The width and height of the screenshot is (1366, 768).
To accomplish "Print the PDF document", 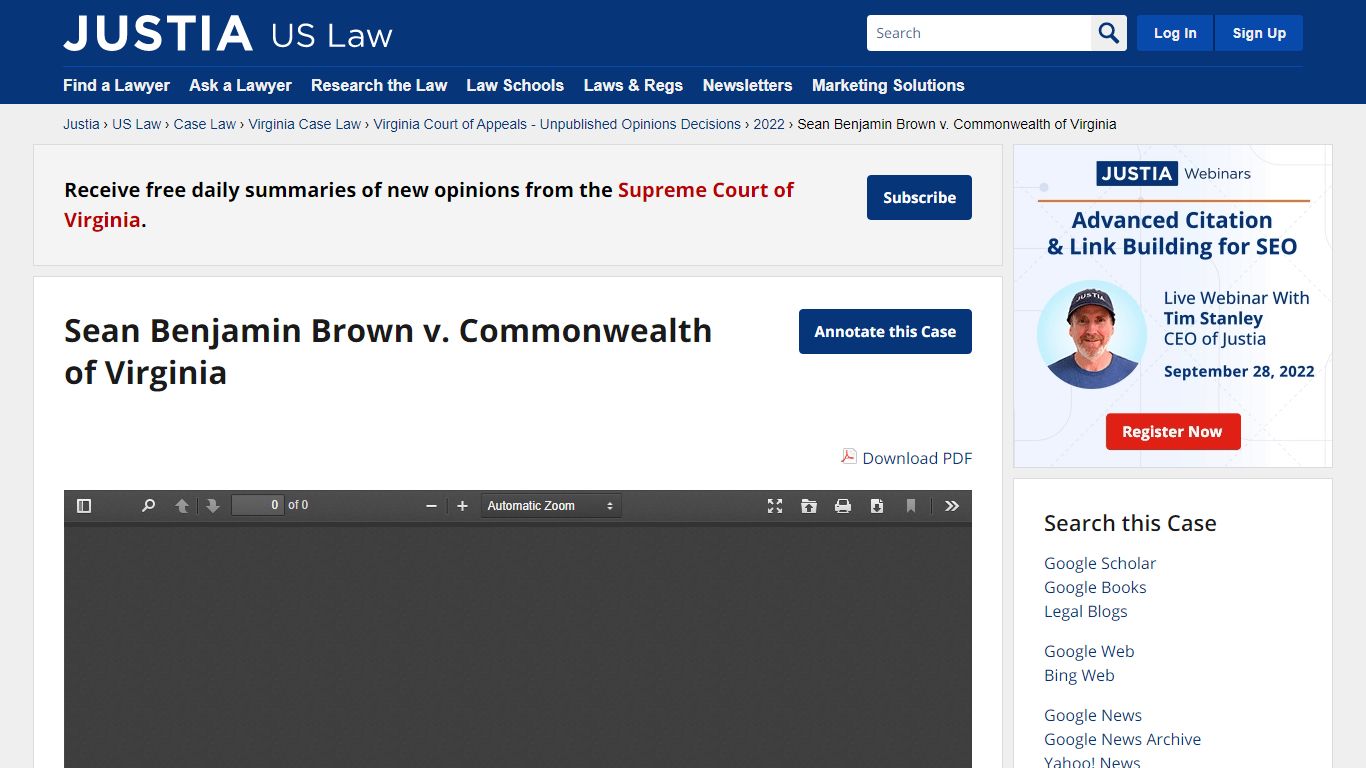I will click(843, 506).
